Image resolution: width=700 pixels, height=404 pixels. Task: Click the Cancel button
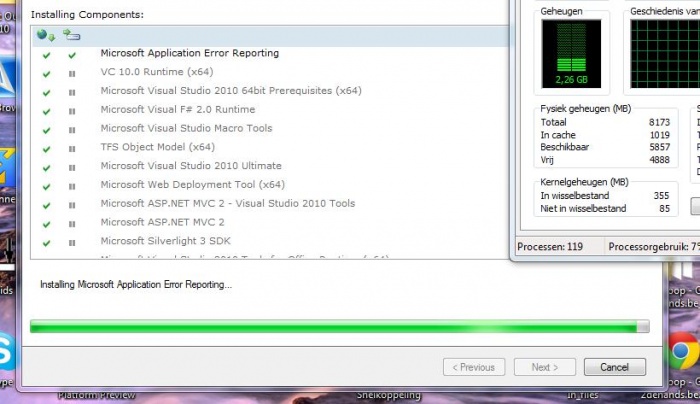coord(614,367)
